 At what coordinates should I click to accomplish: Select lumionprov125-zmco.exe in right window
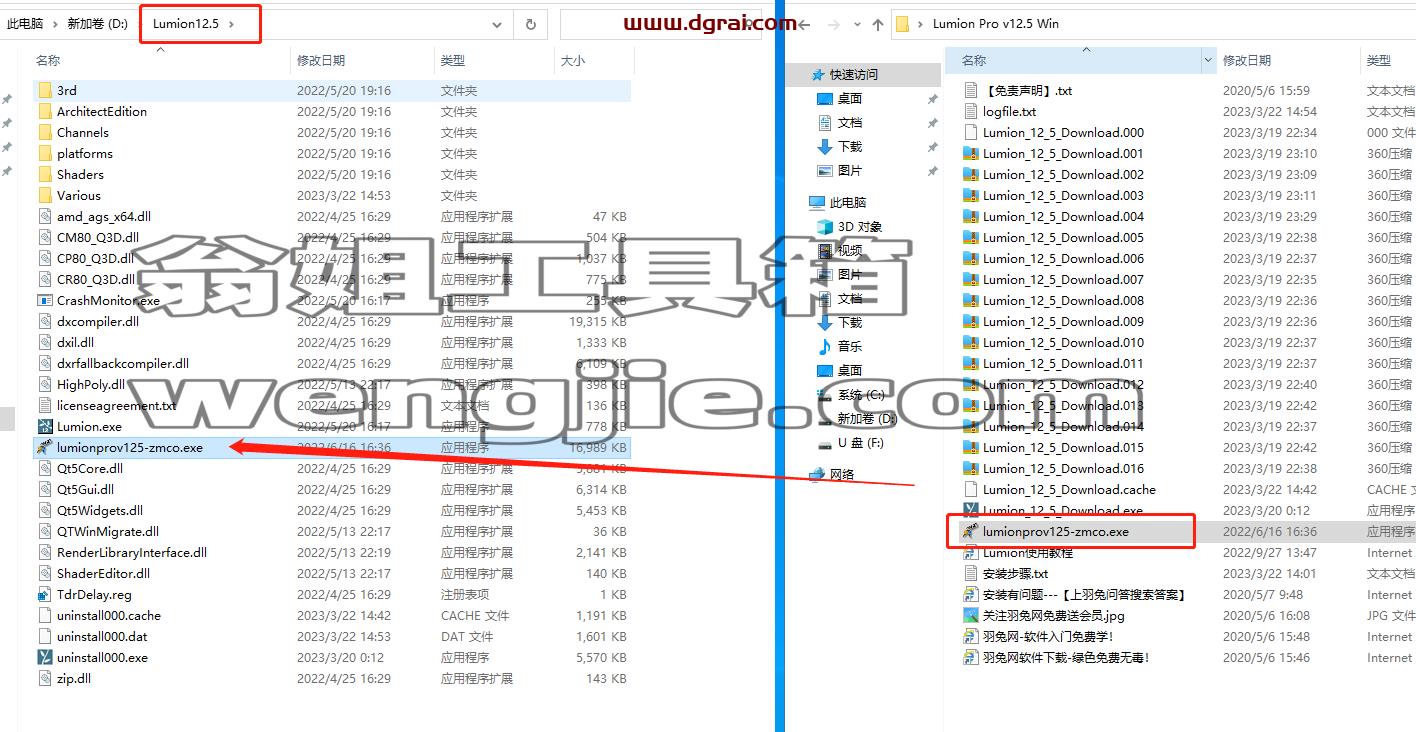pos(1056,531)
